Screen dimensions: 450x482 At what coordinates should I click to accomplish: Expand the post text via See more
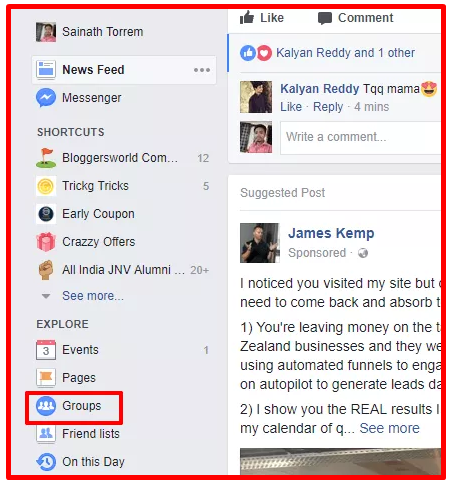[389, 428]
